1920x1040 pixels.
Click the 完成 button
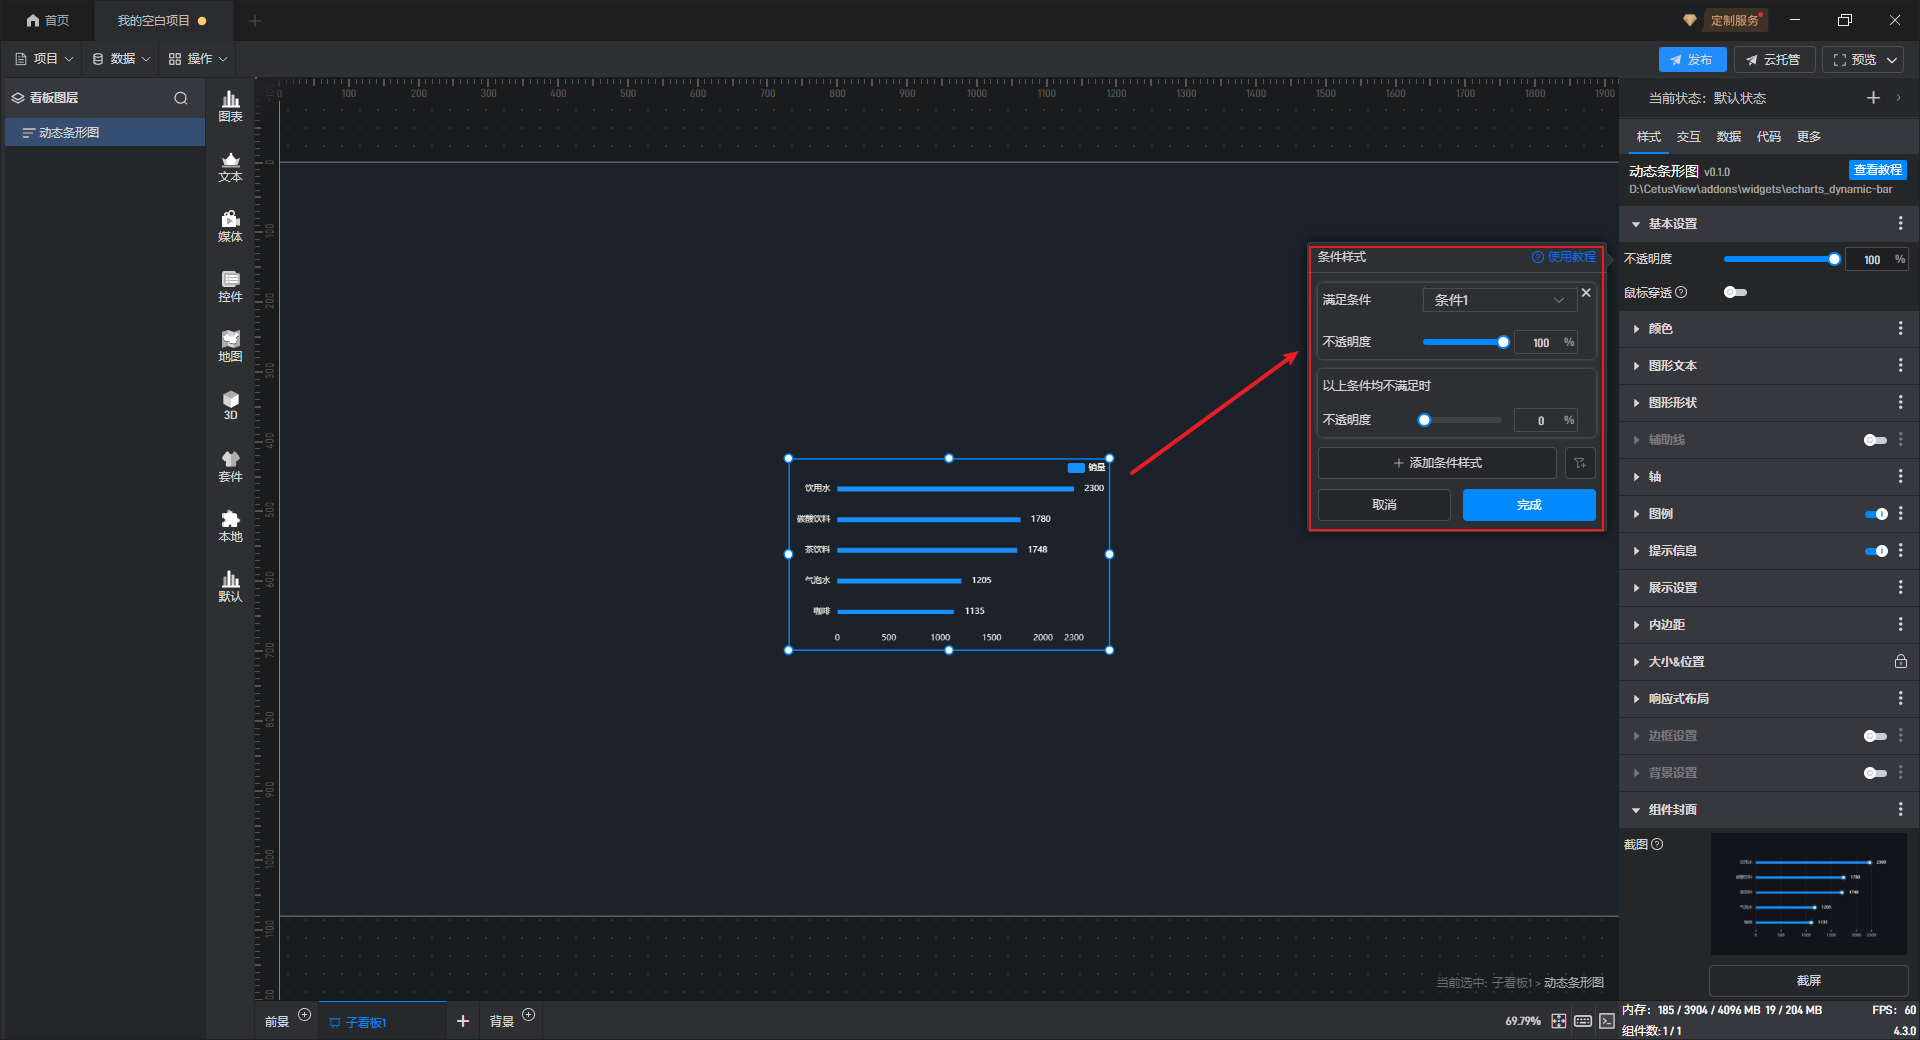pos(1528,505)
